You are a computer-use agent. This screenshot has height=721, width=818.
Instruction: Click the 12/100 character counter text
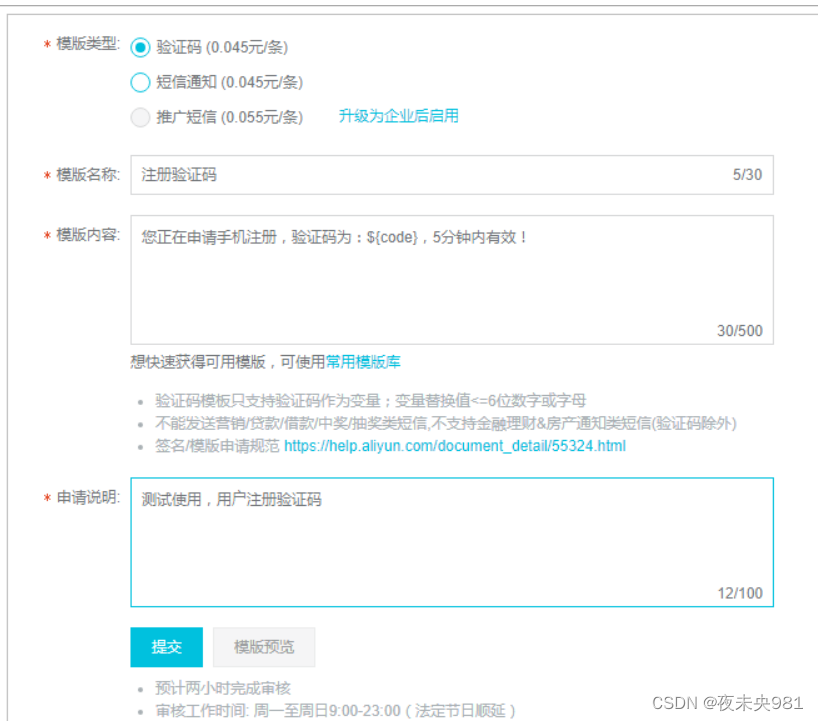(740, 593)
